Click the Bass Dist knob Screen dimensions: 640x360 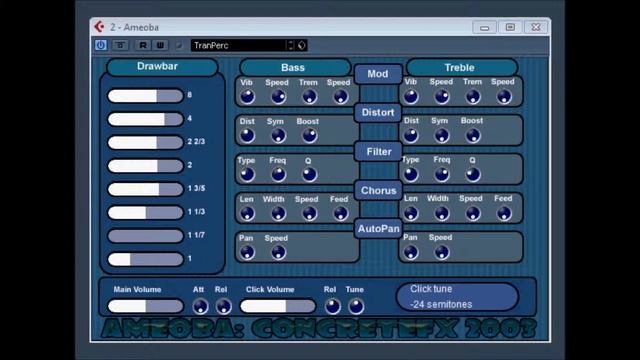[247, 136]
